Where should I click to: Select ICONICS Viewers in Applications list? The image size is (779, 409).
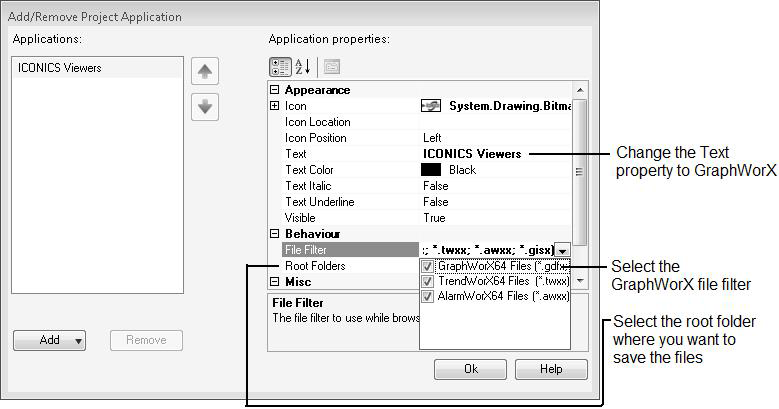(x=59, y=69)
